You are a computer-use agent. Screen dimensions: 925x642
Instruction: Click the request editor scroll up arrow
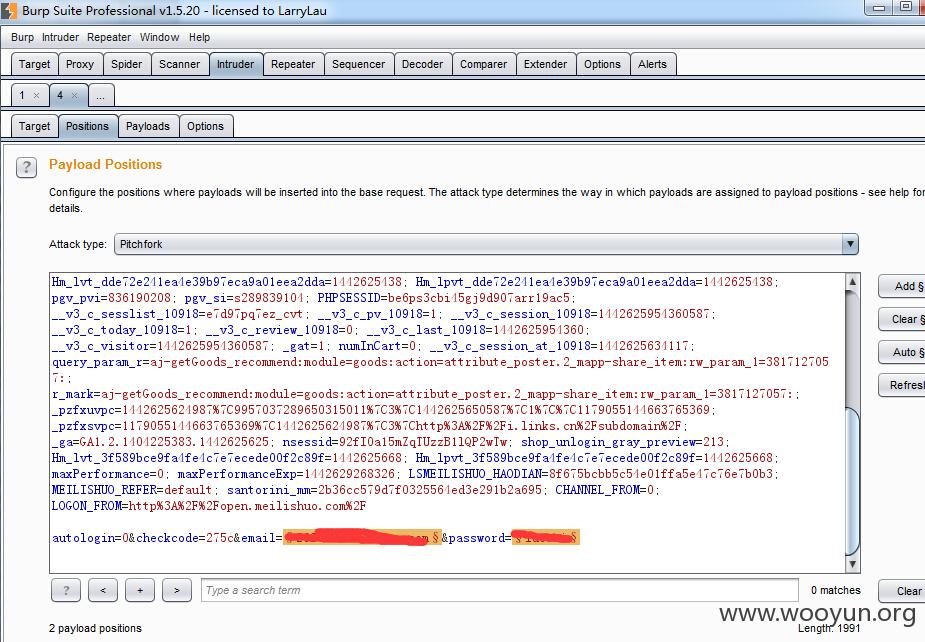tap(852, 281)
